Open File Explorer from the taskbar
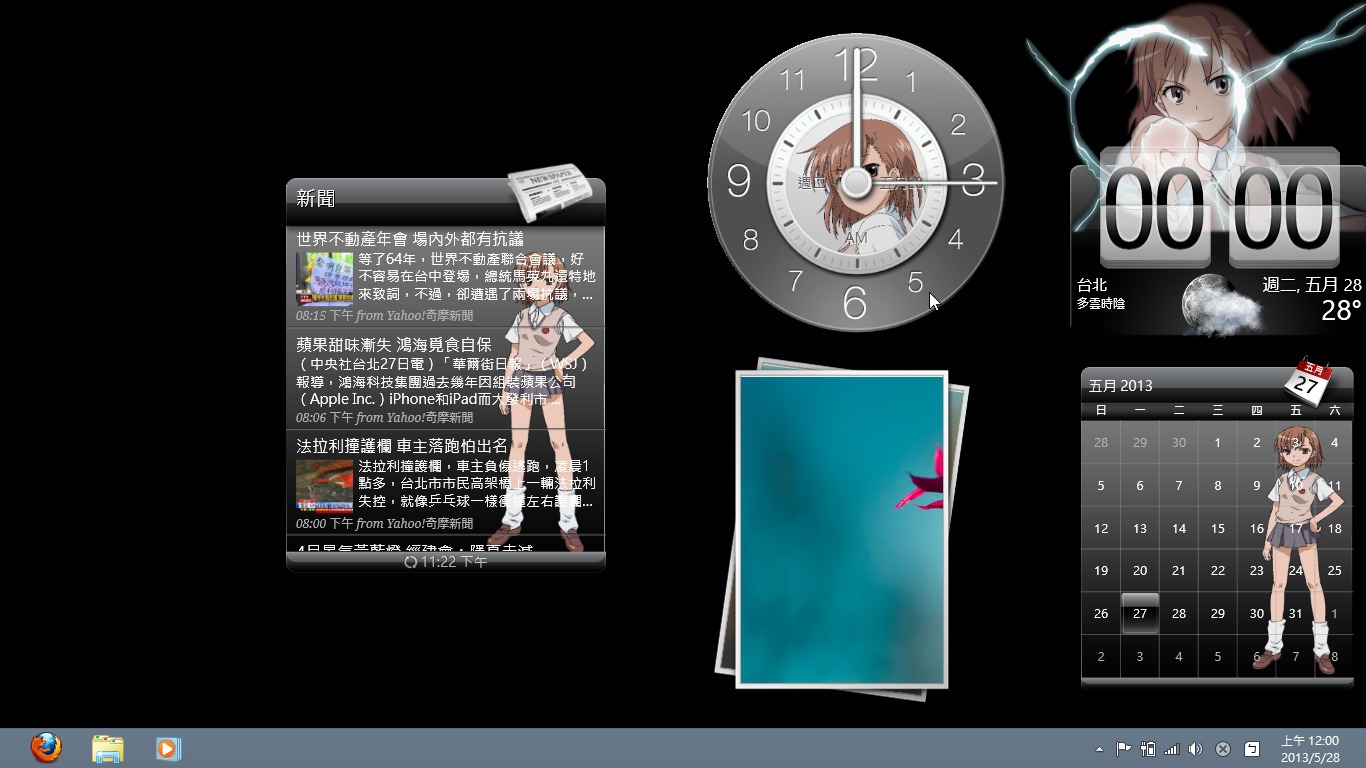The image size is (1366, 768). (107, 748)
